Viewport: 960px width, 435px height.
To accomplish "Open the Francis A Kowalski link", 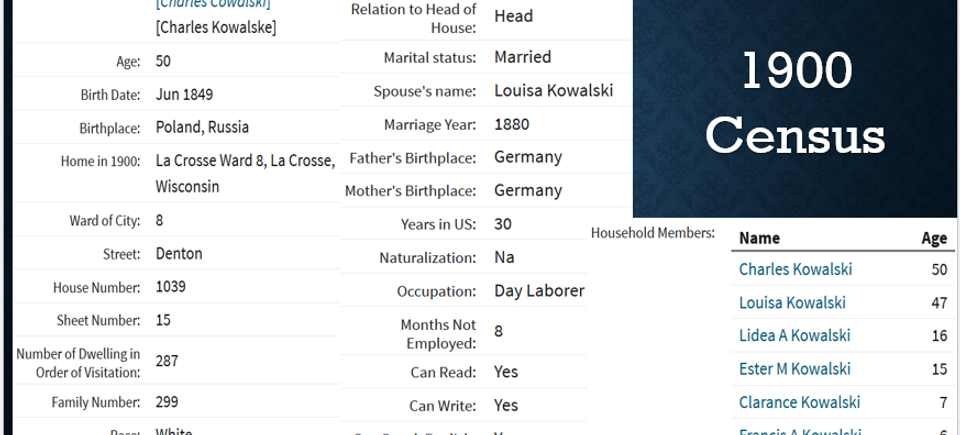I will click(x=800, y=431).
